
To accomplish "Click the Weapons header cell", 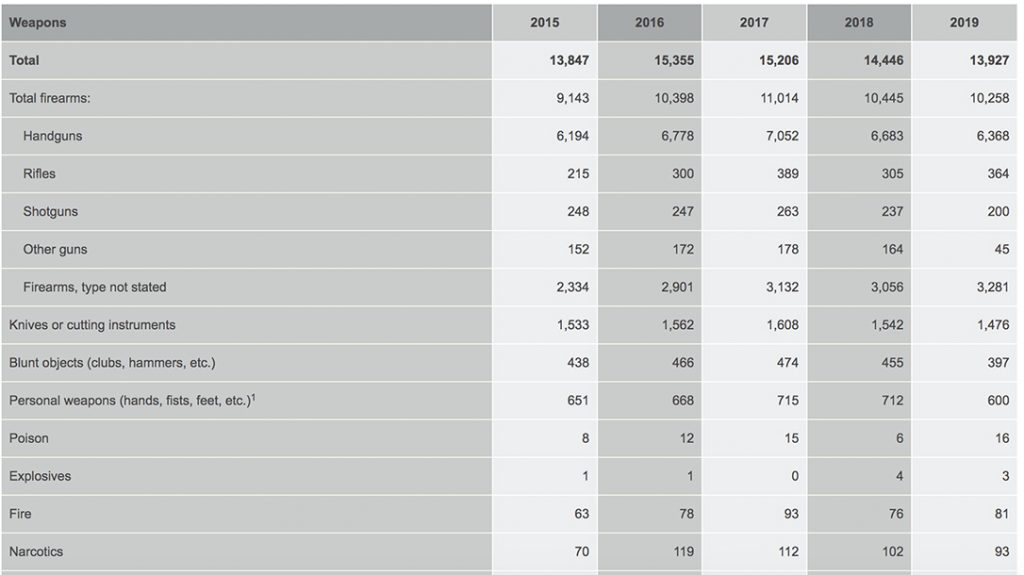I will (x=38, y=23).
